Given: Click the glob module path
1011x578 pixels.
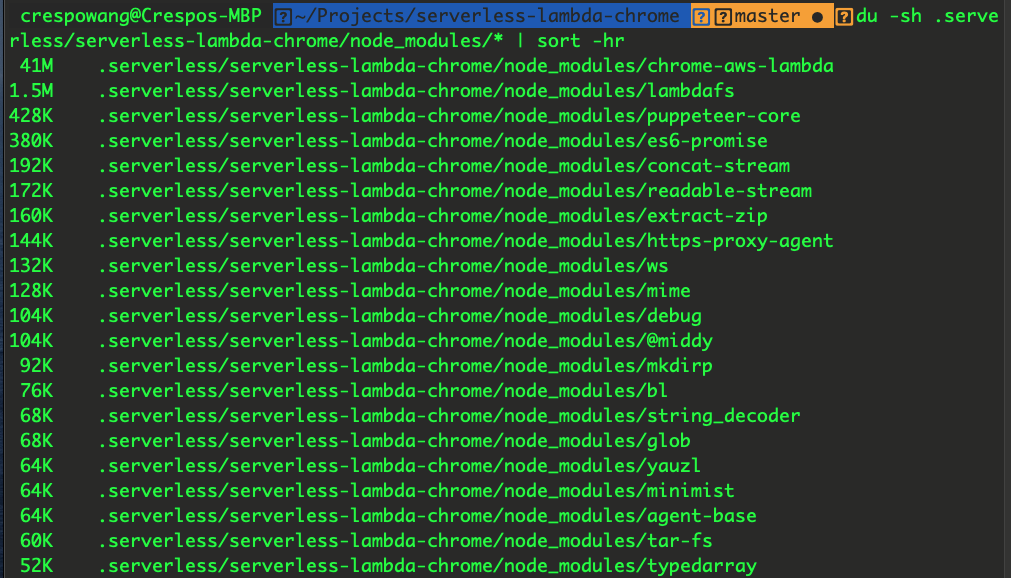Looking at the screenshot, I should click(394, 441).
